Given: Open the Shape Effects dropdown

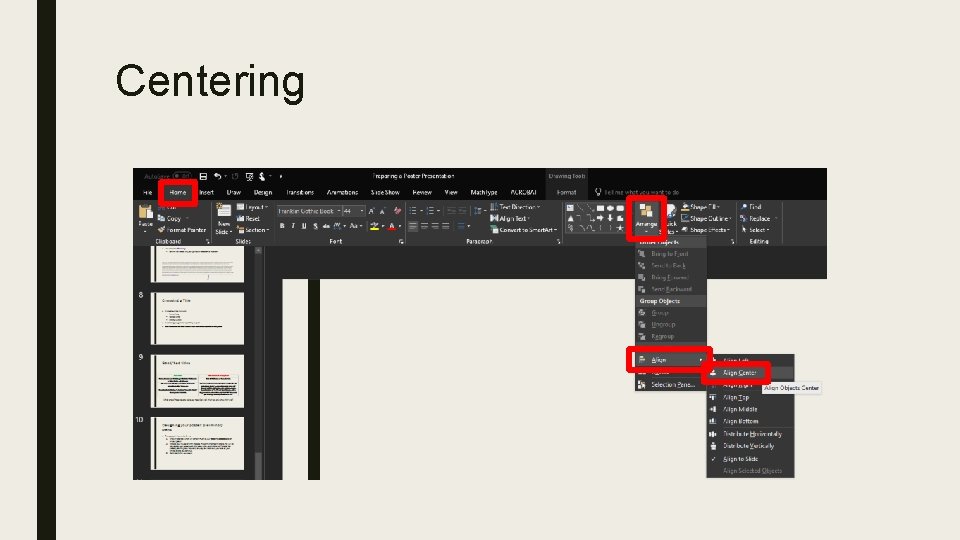Looking at the screenshot, I should click(x=706, y=230).
